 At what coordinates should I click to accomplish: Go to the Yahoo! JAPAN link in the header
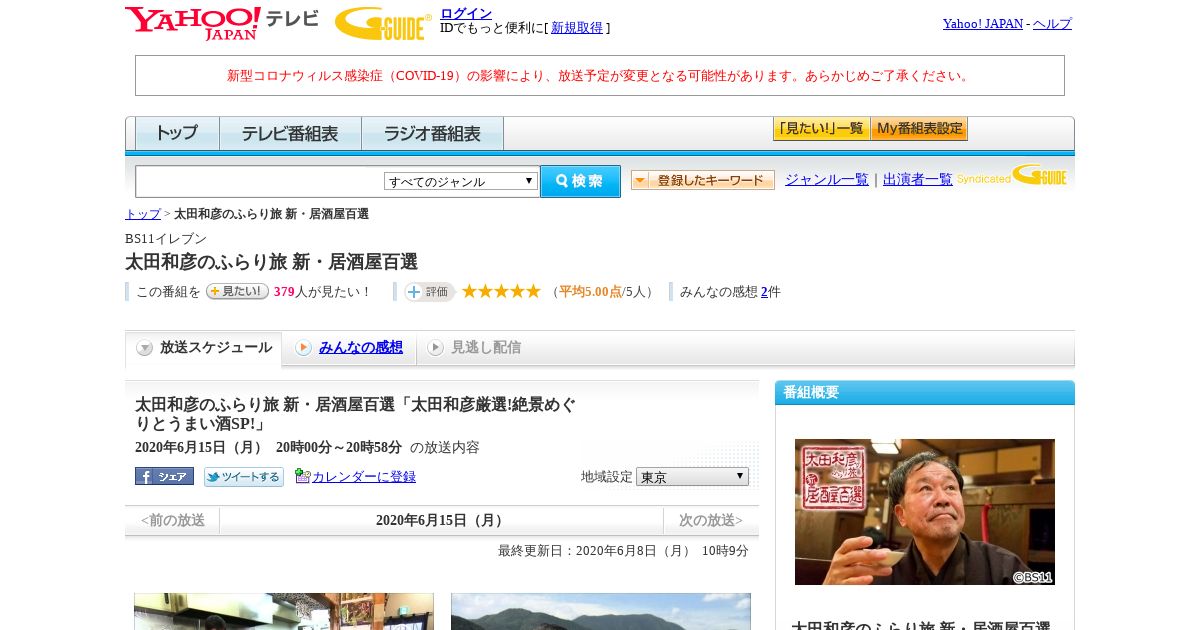983,23
